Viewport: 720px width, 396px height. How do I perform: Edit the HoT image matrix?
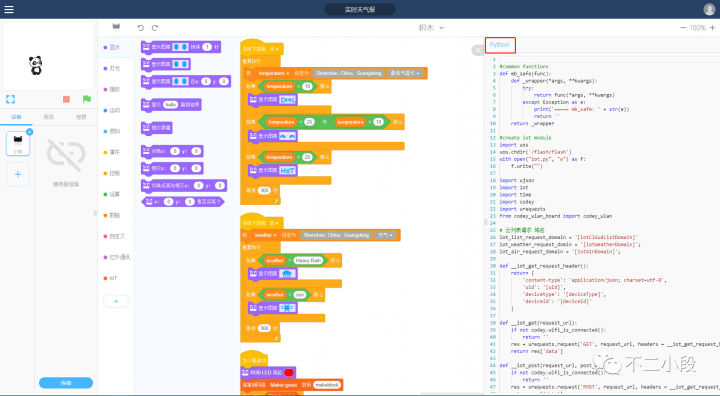287,170
